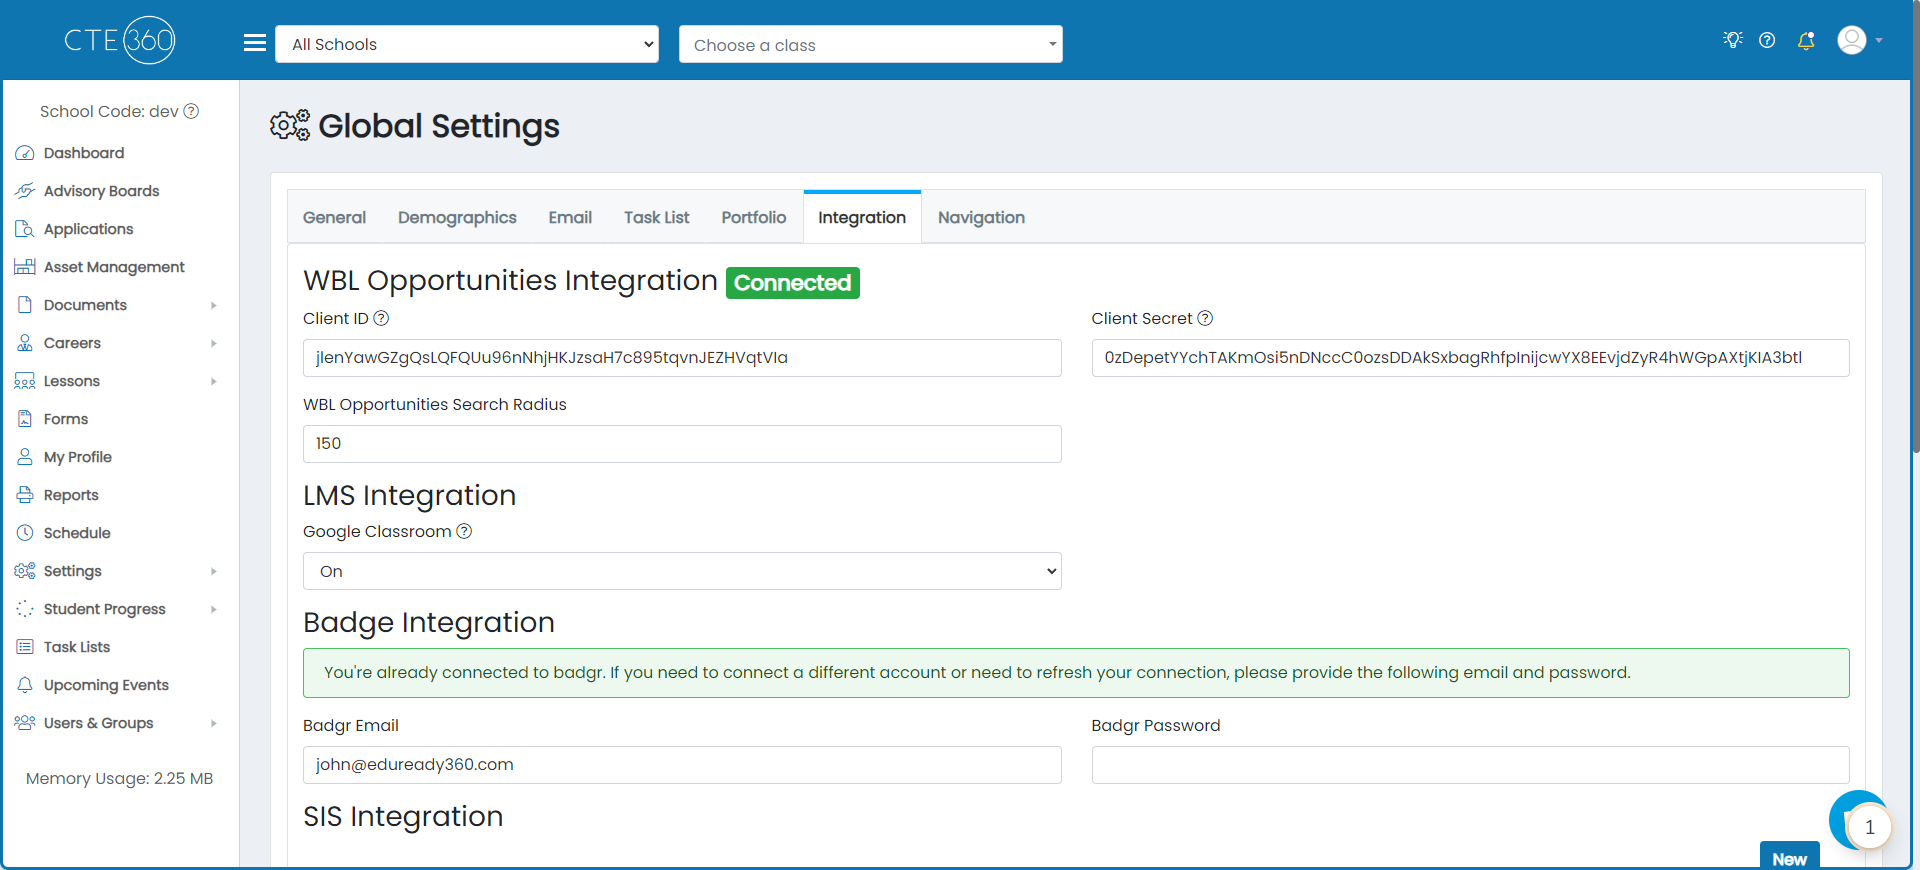Switch to the Task List tab
This screenshot has width=1920, height=870.
pos(657,217)
